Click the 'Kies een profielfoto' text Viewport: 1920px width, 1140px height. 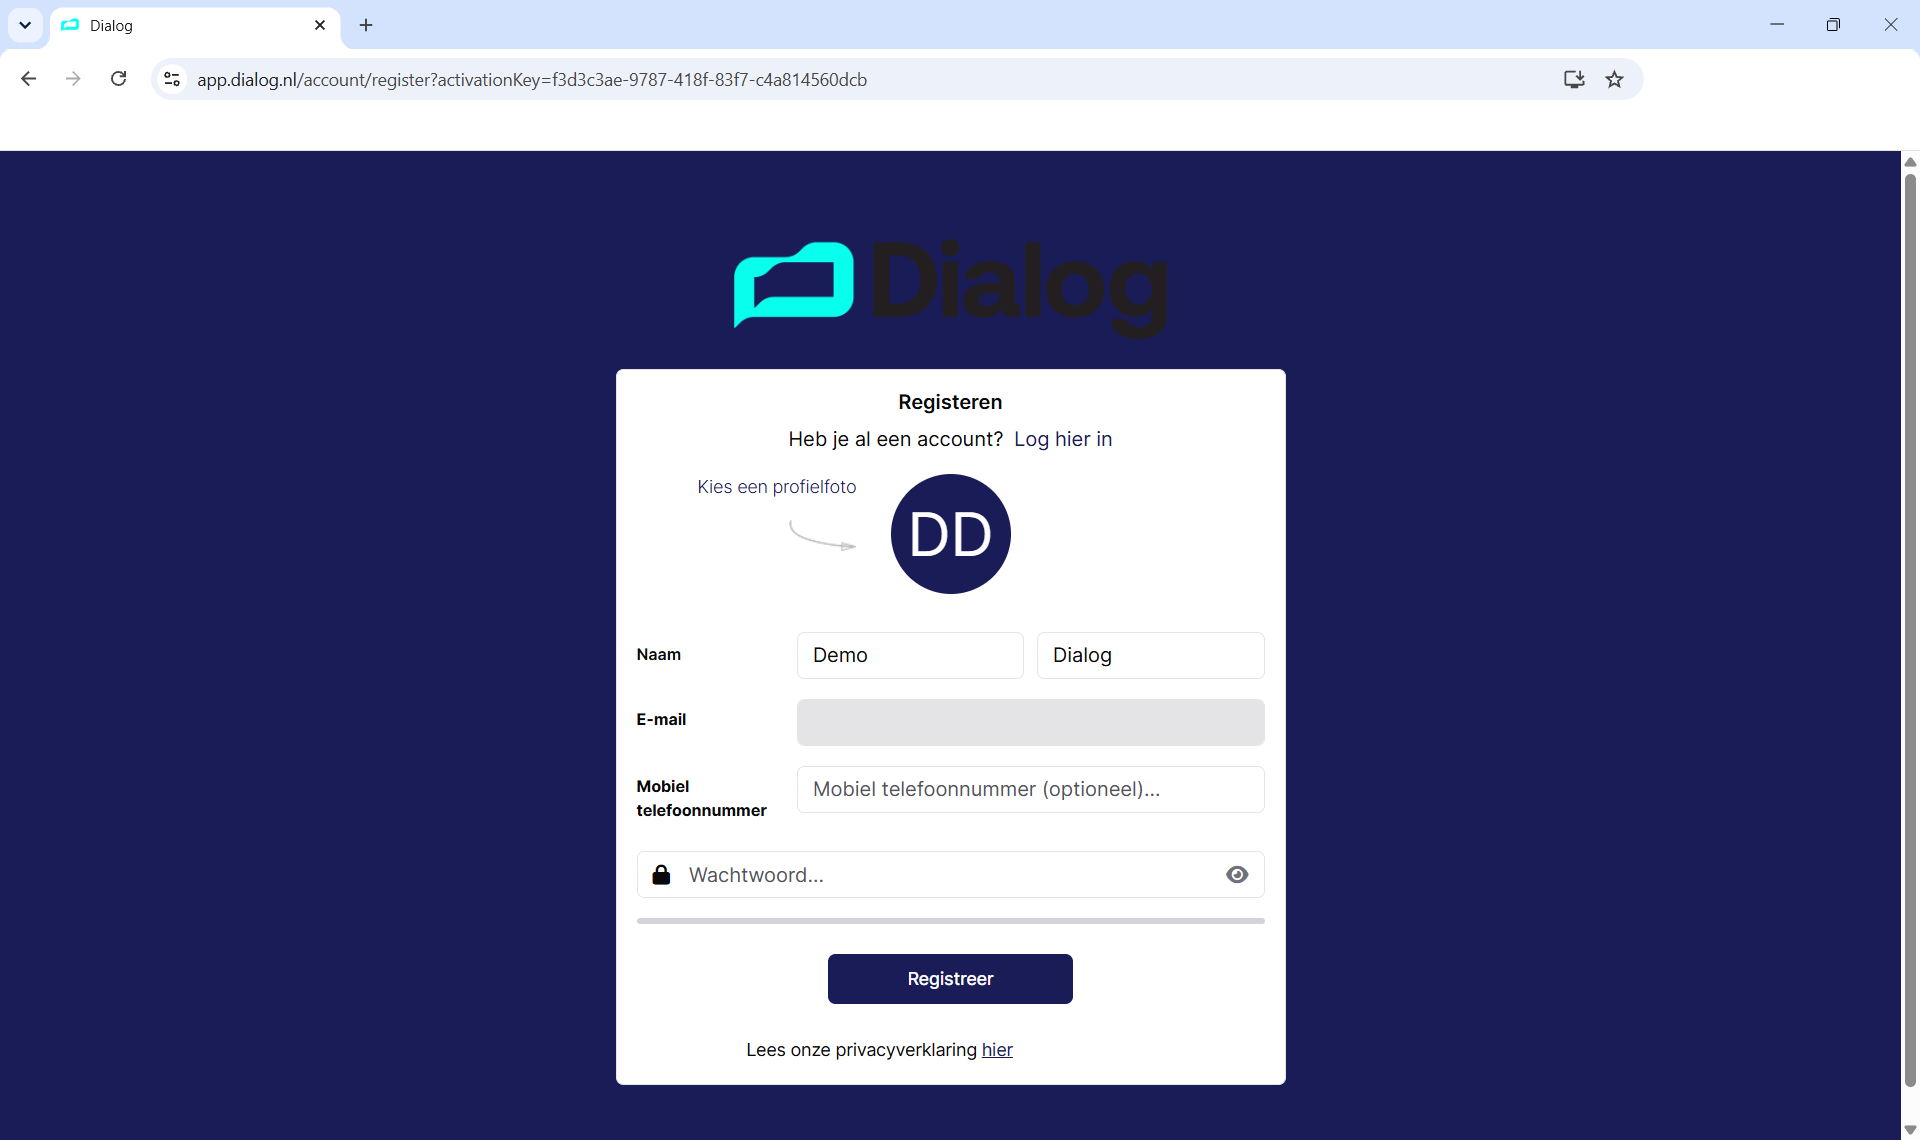point(776,487)
